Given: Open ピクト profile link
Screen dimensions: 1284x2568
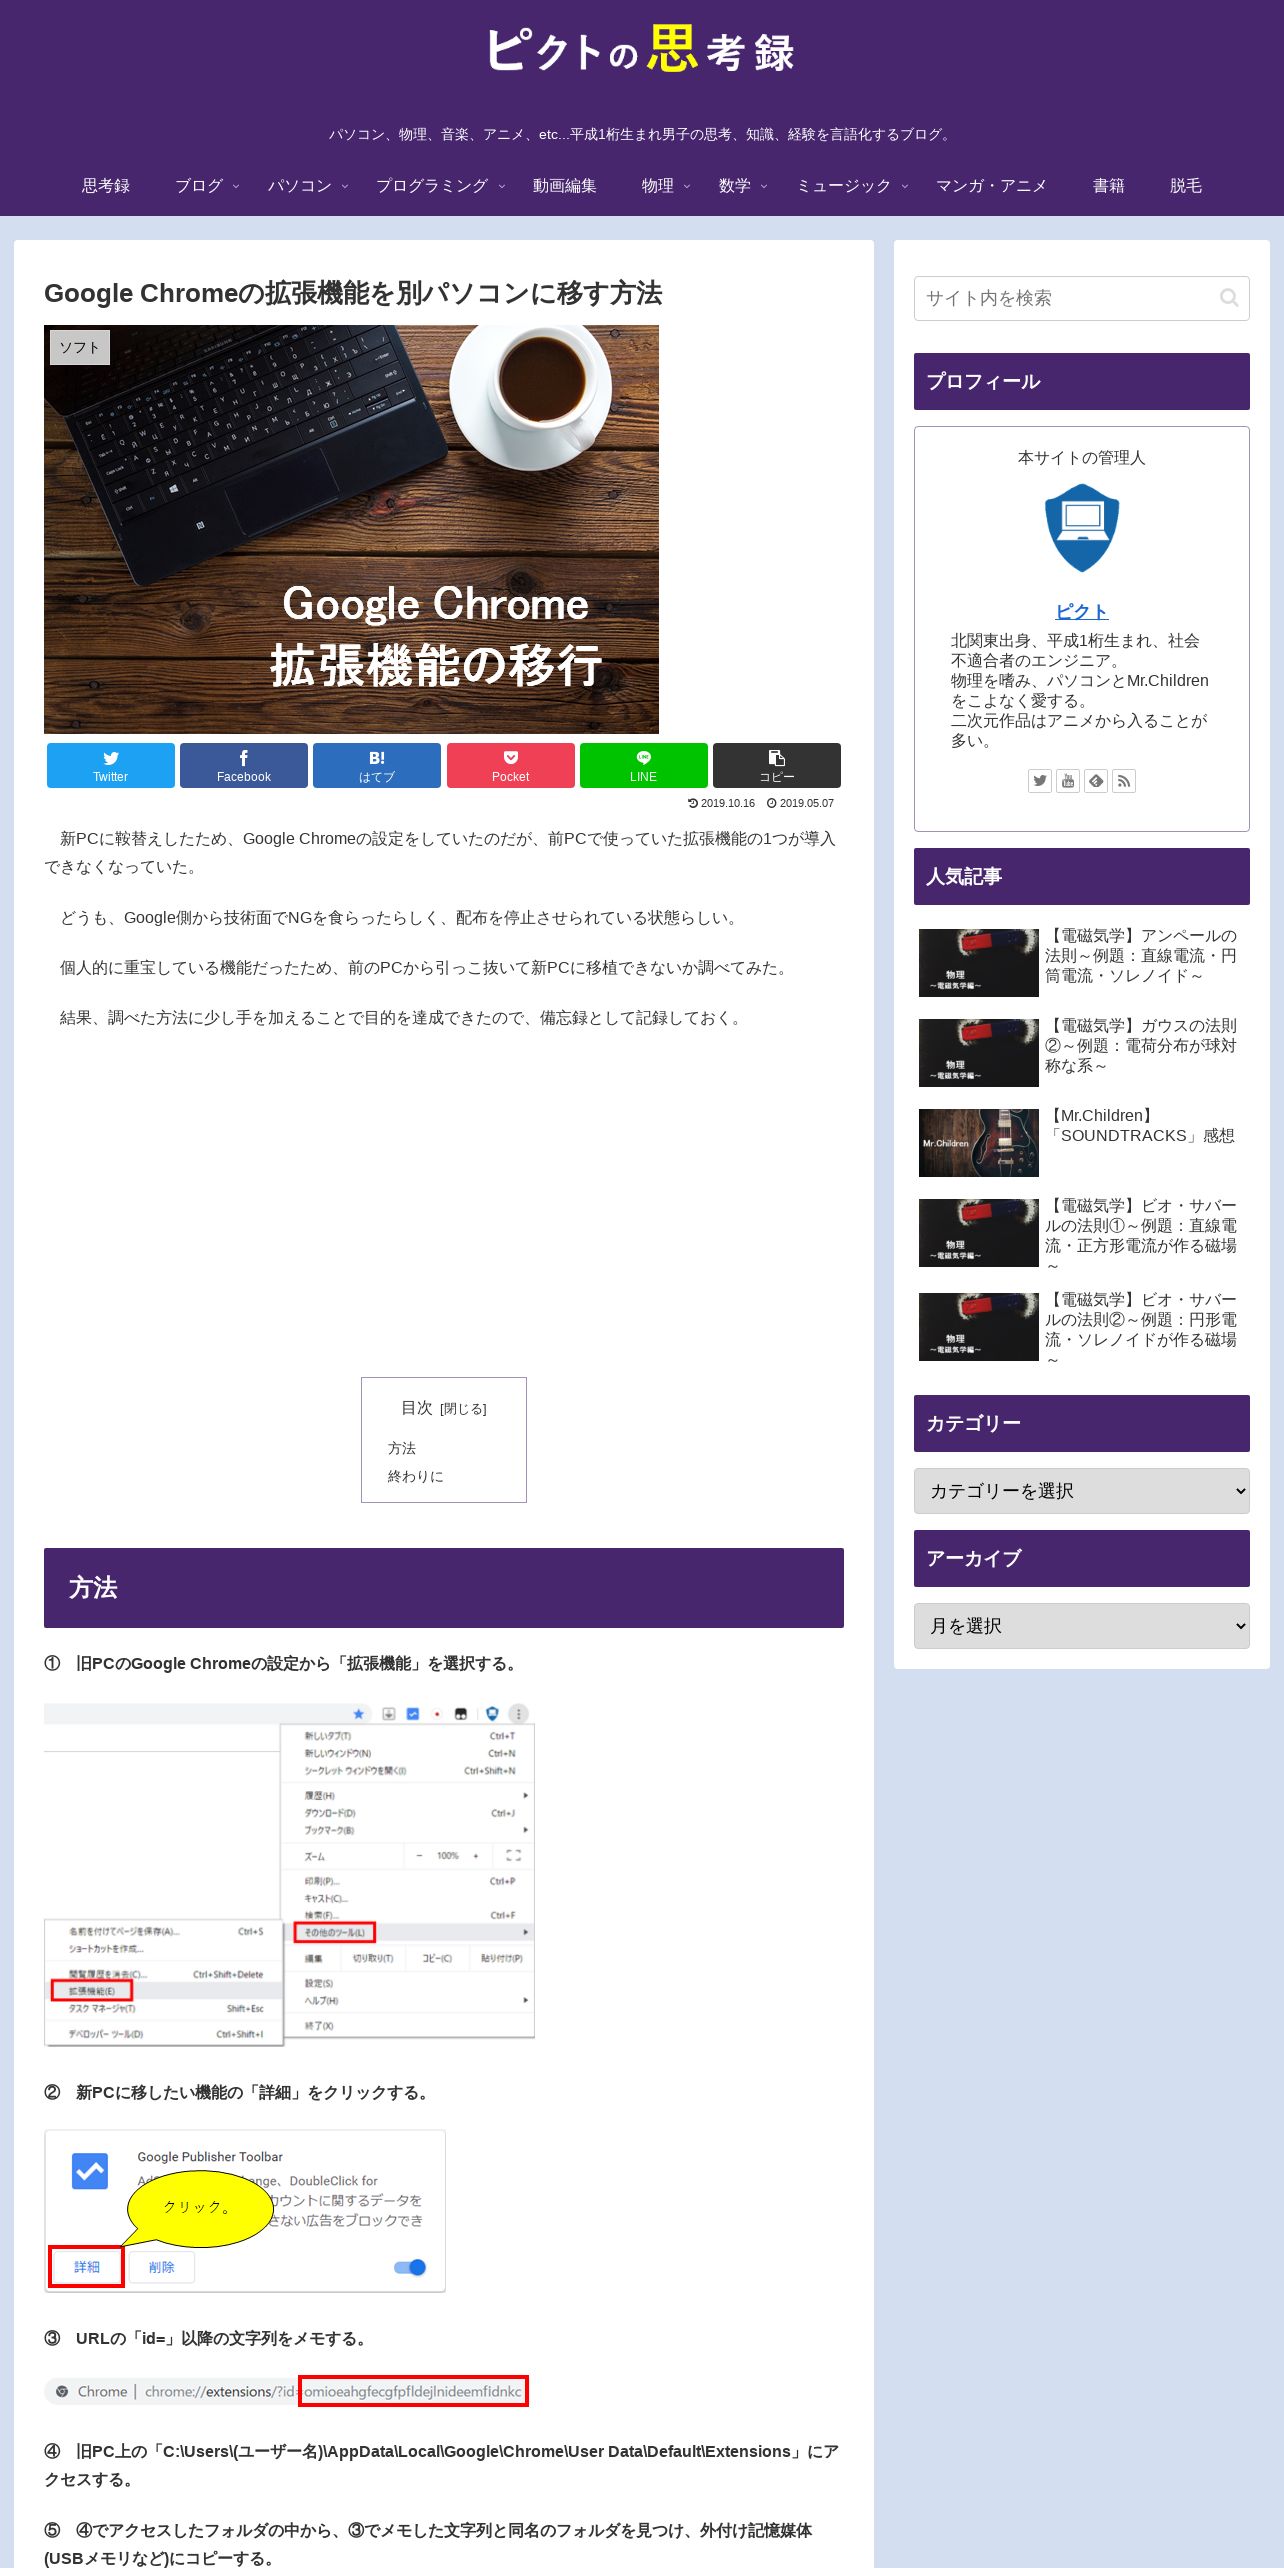Looking at the screenshot, I should 1082,611.
